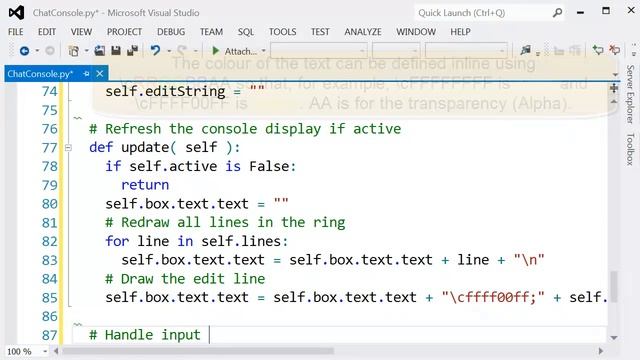Screen dimensions: 640x360
Task: Pin the ChatConsole.py tab
Action: point(86,73)
